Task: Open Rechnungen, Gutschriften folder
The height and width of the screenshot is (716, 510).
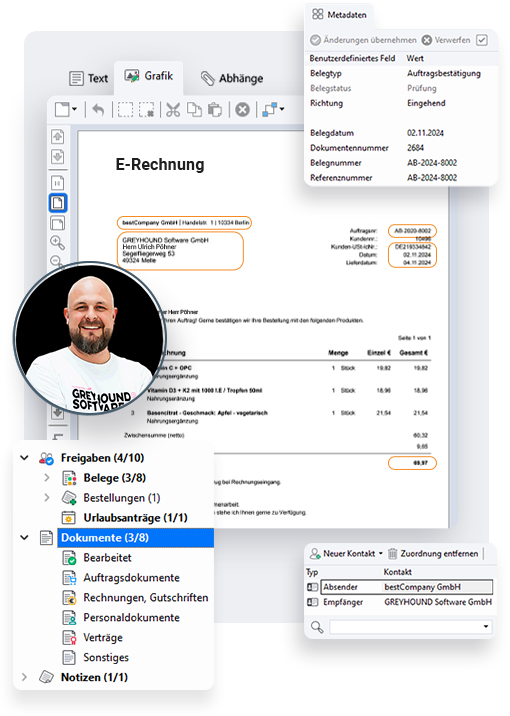Action: point(146,597)
